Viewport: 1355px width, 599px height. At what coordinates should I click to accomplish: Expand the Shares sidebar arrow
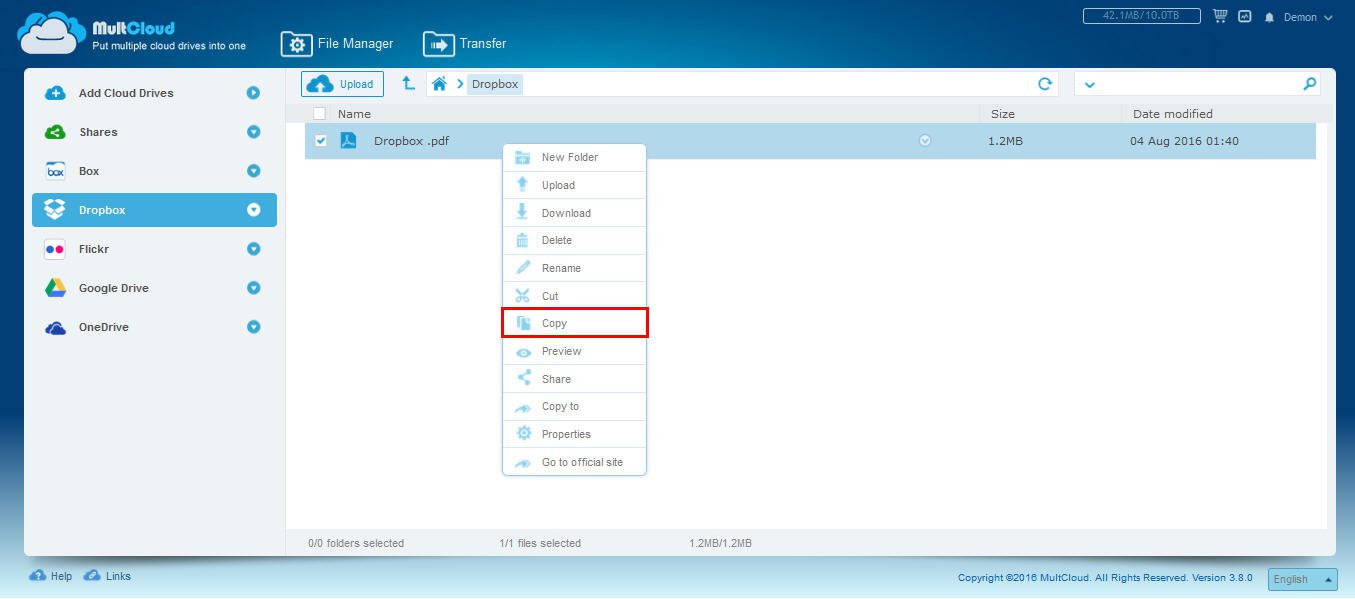pyautogui.click(x=253, y=132)
